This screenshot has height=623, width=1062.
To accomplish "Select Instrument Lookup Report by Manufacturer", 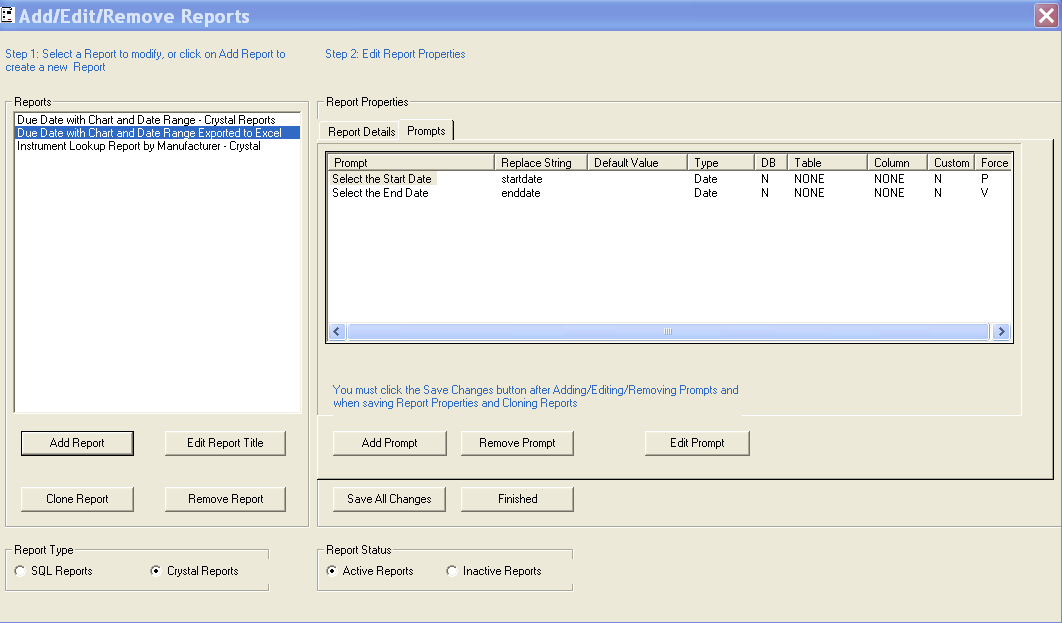I will (x=138, y=146).
